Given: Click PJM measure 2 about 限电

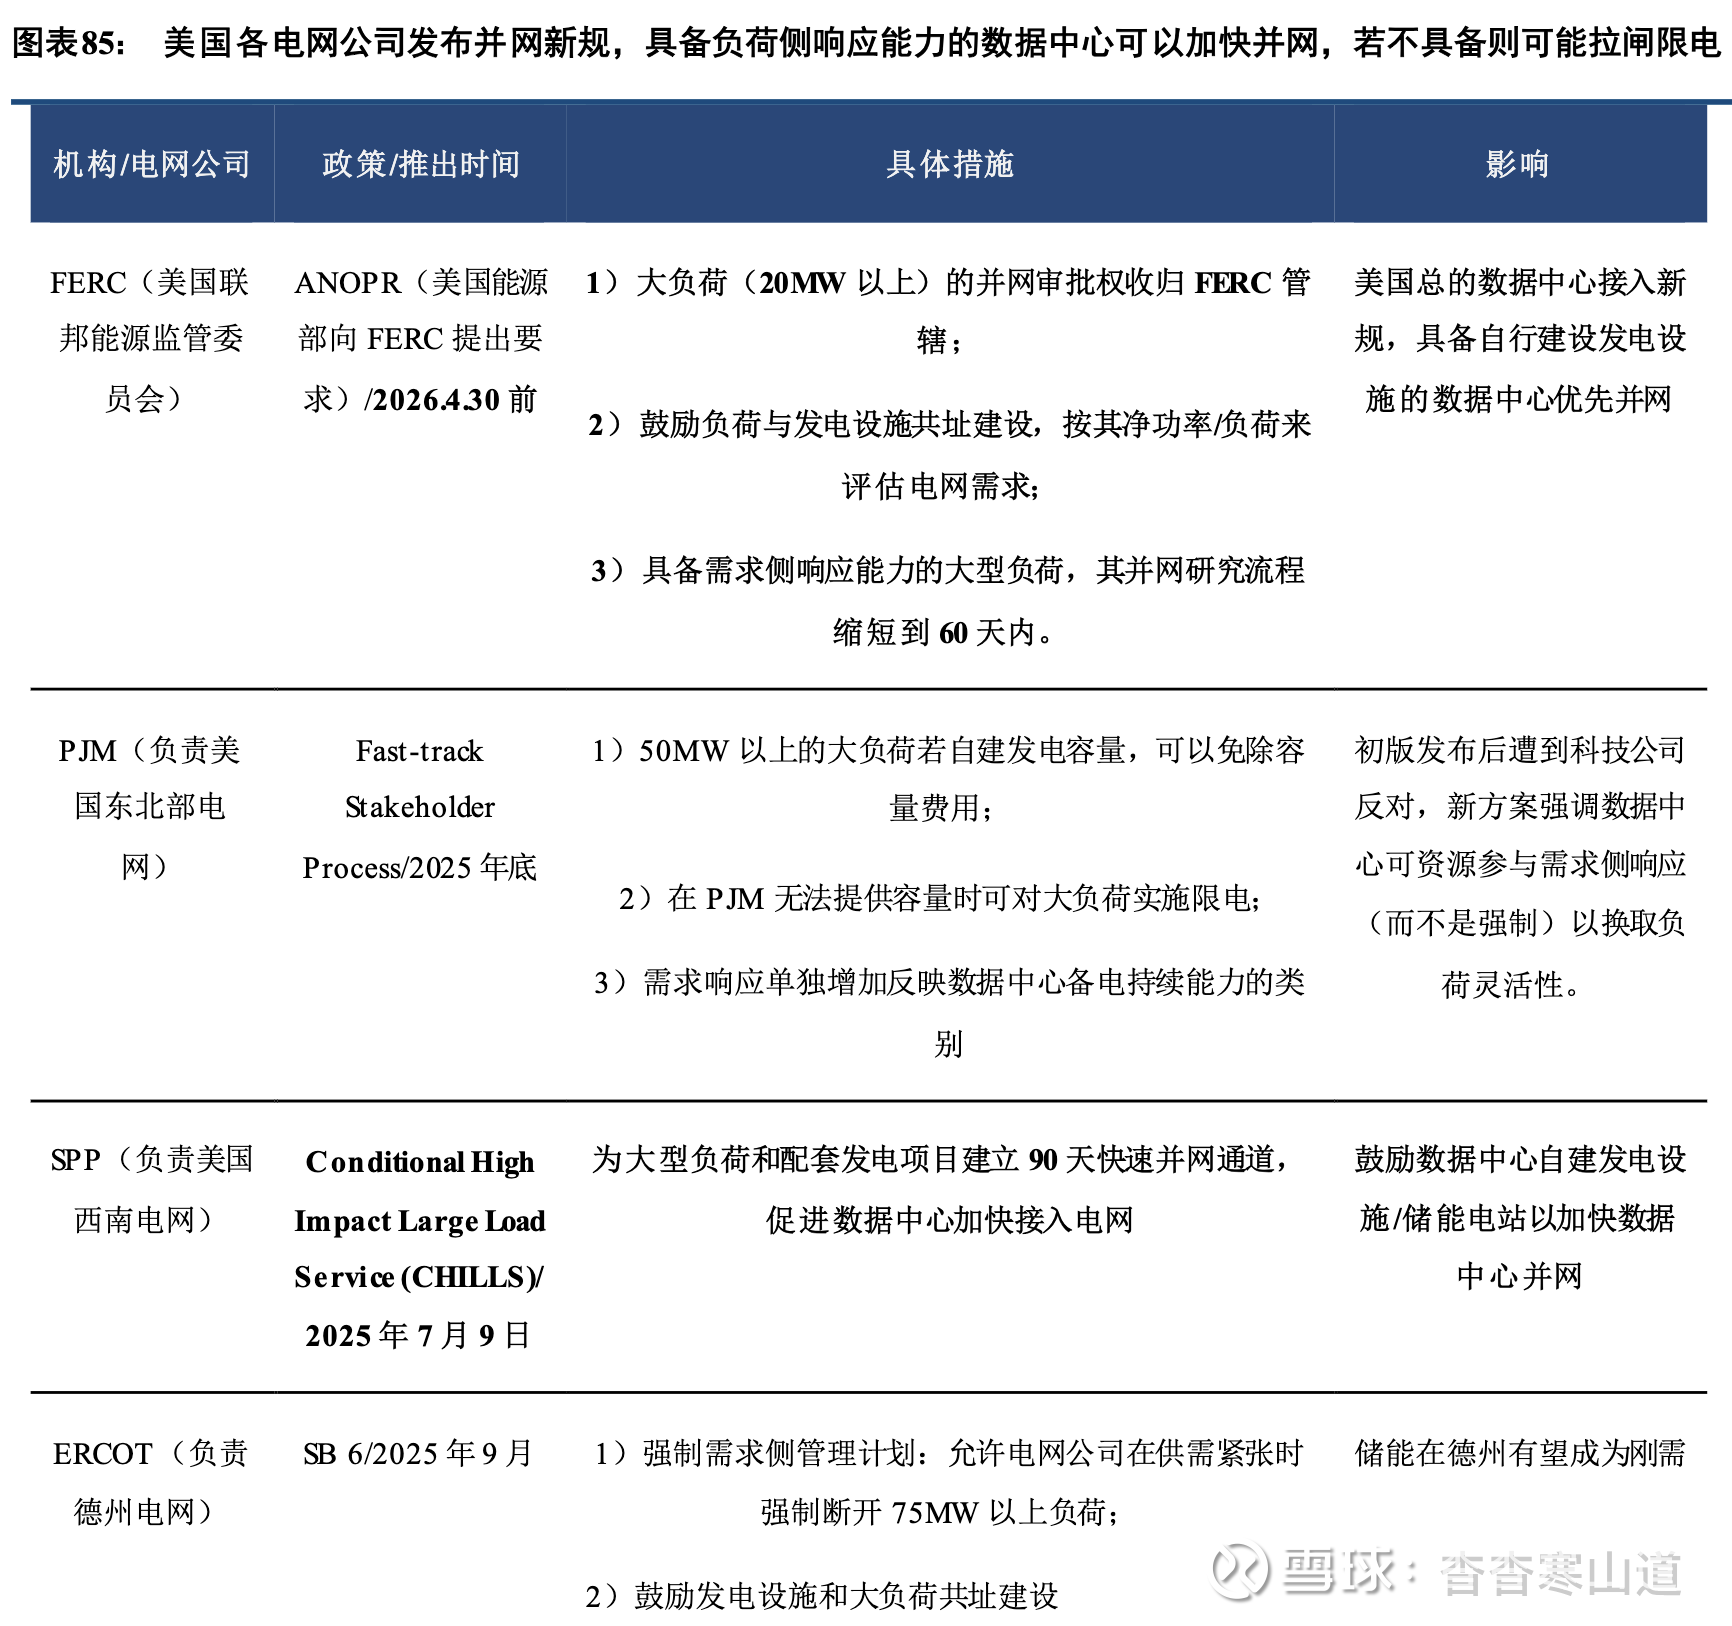Looking at the screenshot, I should [x=940, y=898].
